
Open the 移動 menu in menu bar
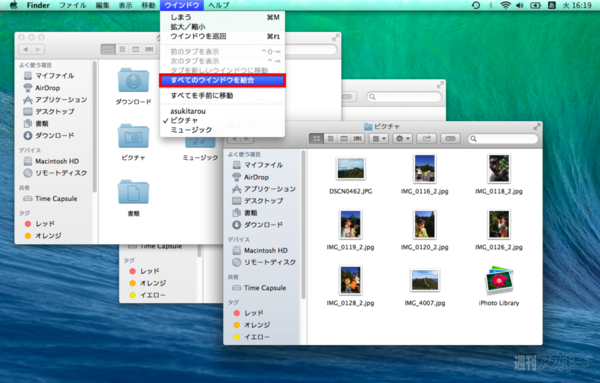[148, 5]
